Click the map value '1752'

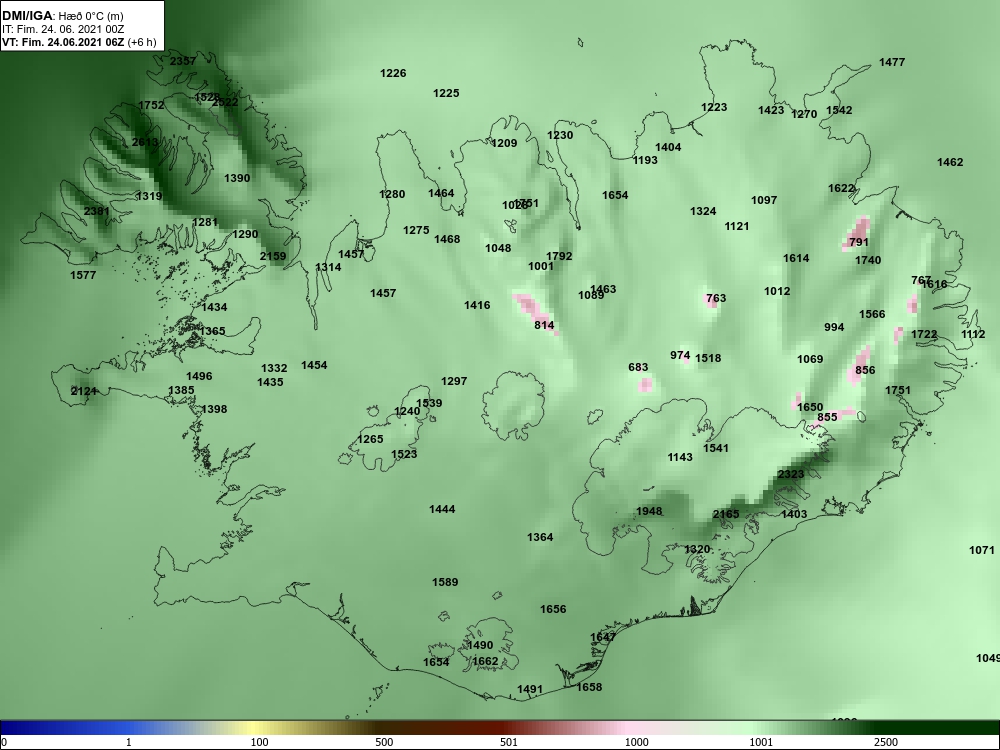point(151,105)
